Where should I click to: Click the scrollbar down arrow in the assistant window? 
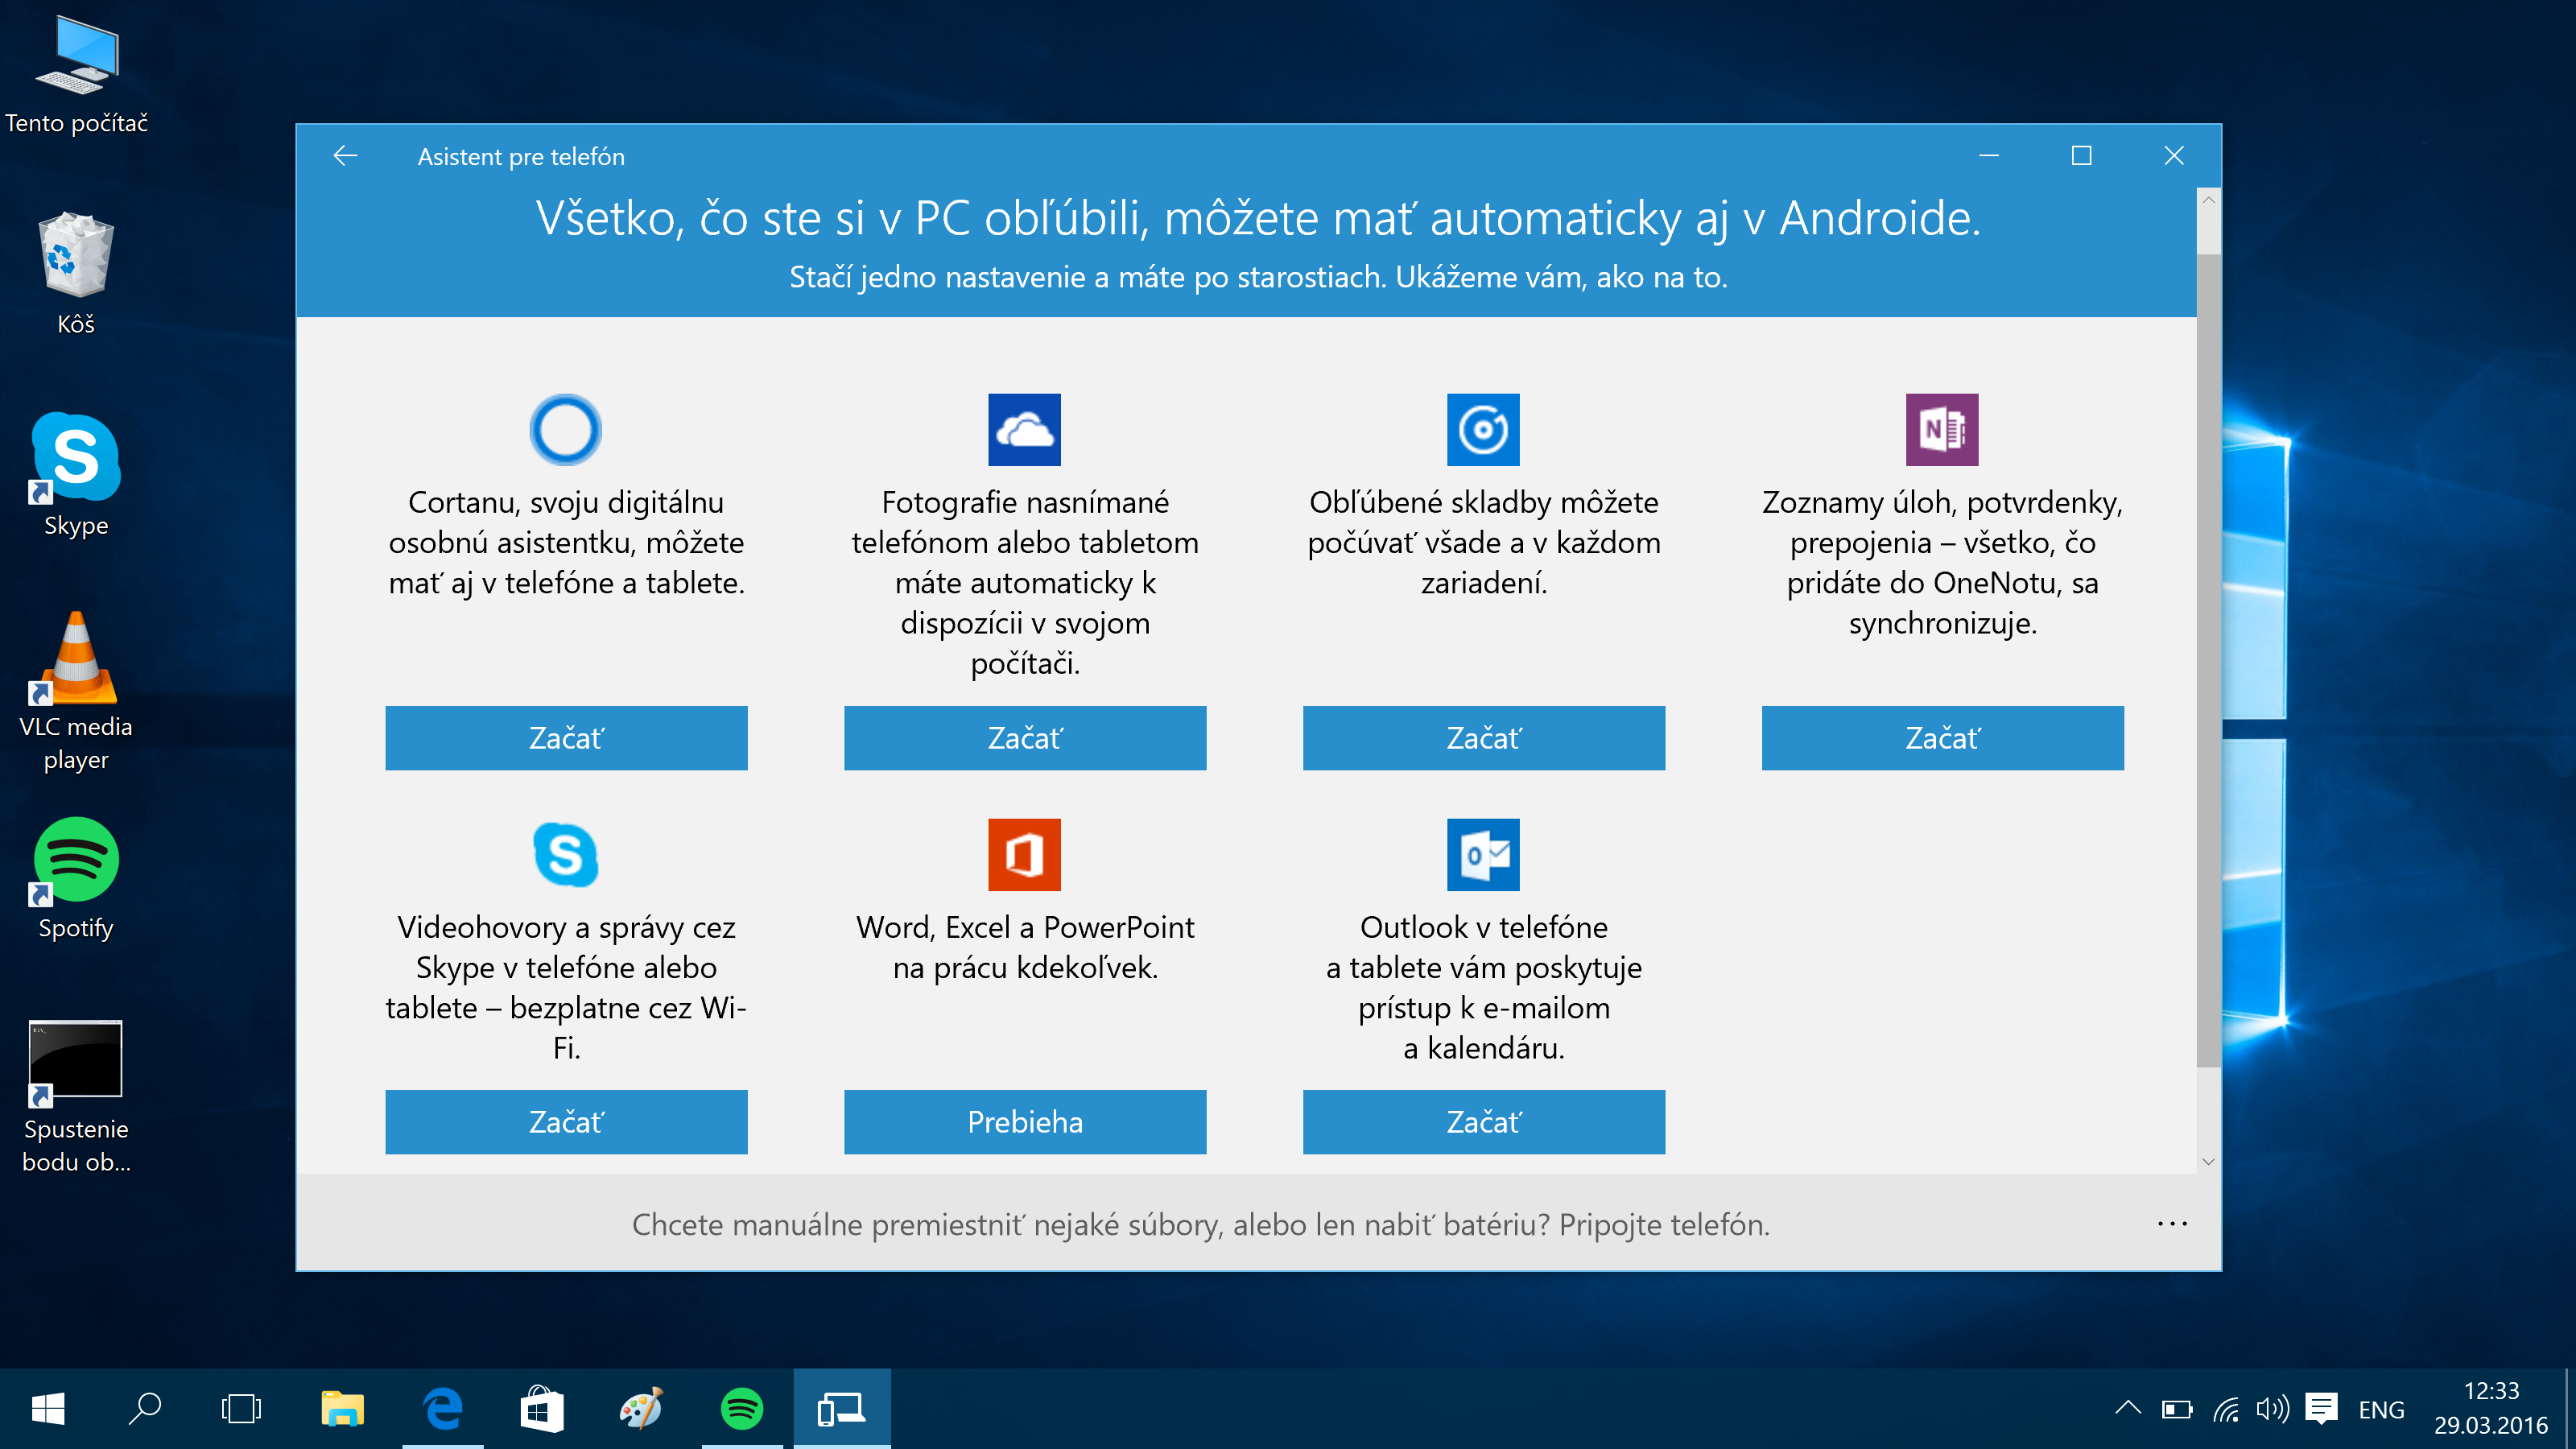(2209, 1161)
